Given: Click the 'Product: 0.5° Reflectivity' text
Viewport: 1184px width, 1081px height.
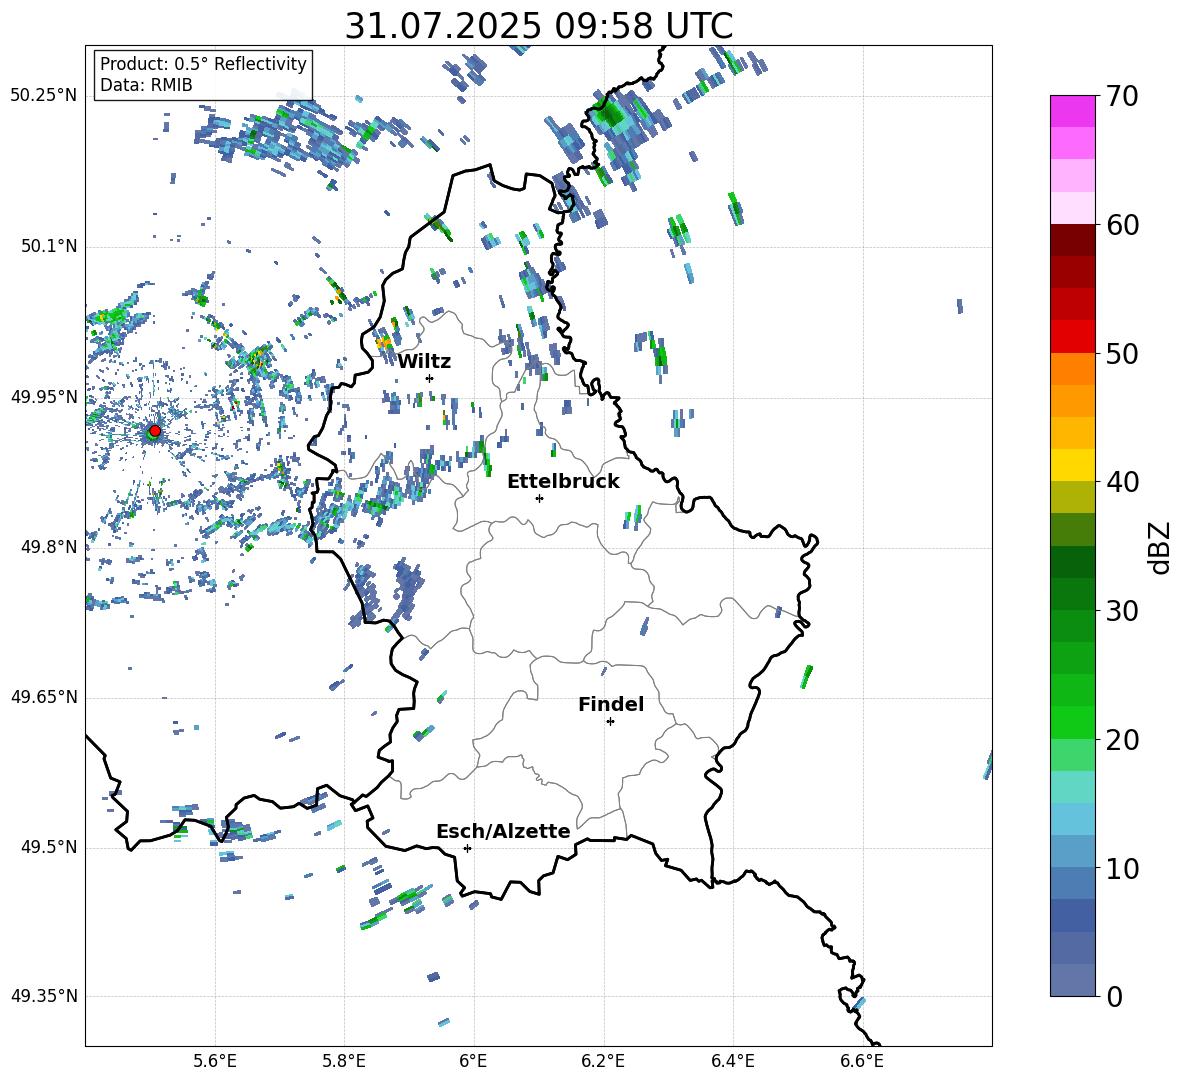Looking at the screenshot, I should 203,64.
